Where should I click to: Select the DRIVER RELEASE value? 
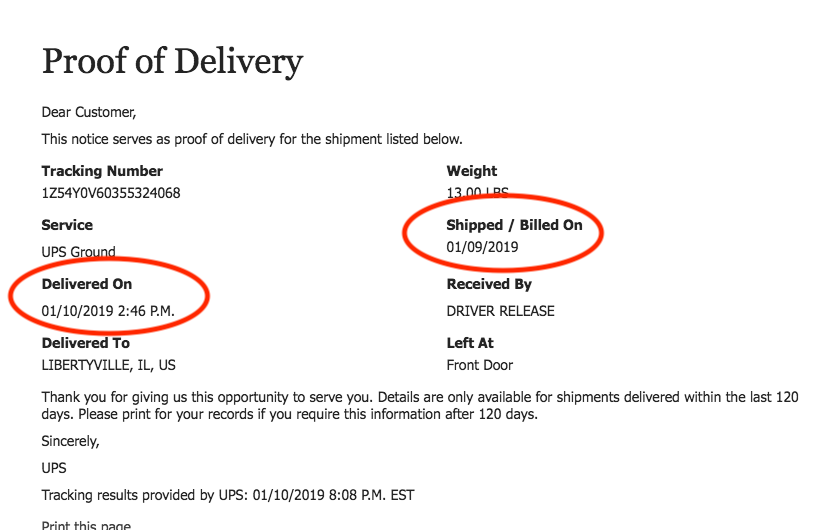click(500, 311)
